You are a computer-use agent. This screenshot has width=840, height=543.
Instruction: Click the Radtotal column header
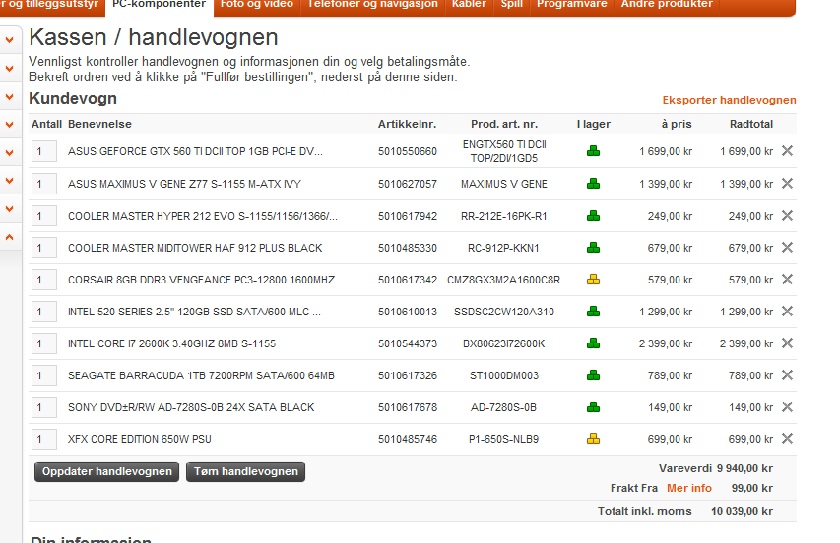[751, 124]
